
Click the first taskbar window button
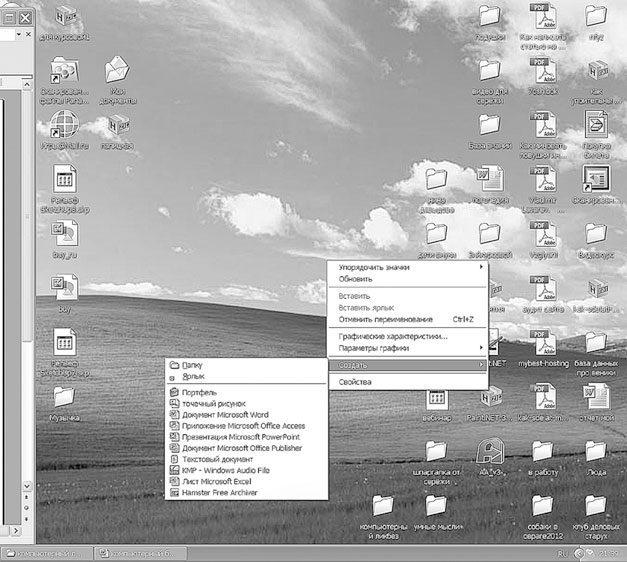(46, 554)
